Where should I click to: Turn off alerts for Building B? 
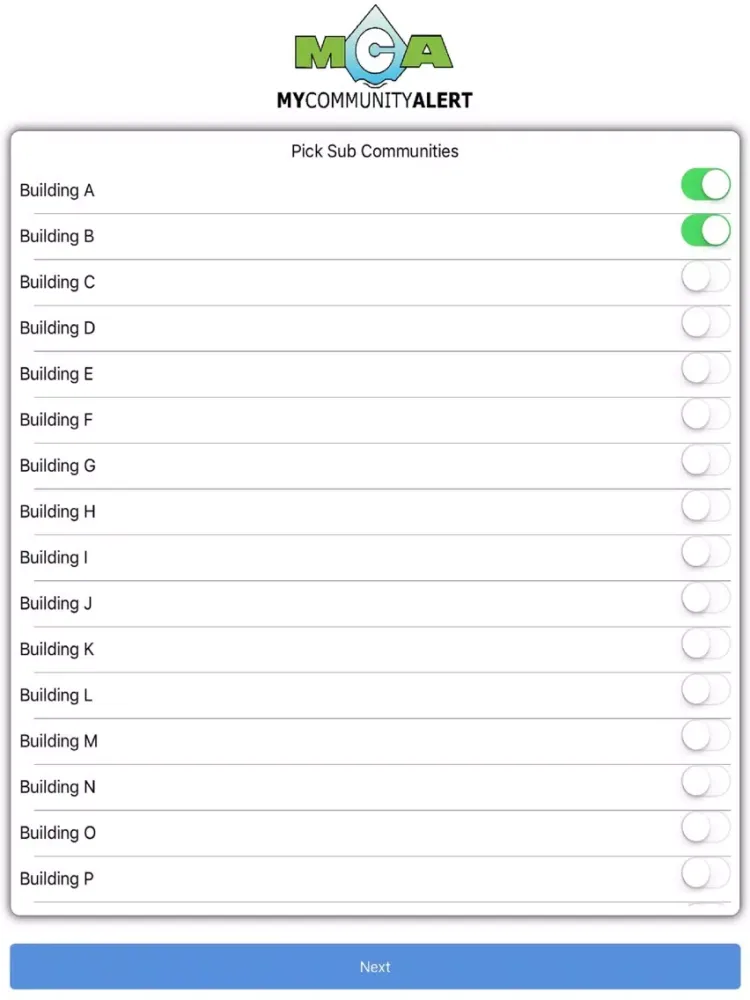[705, 230]
